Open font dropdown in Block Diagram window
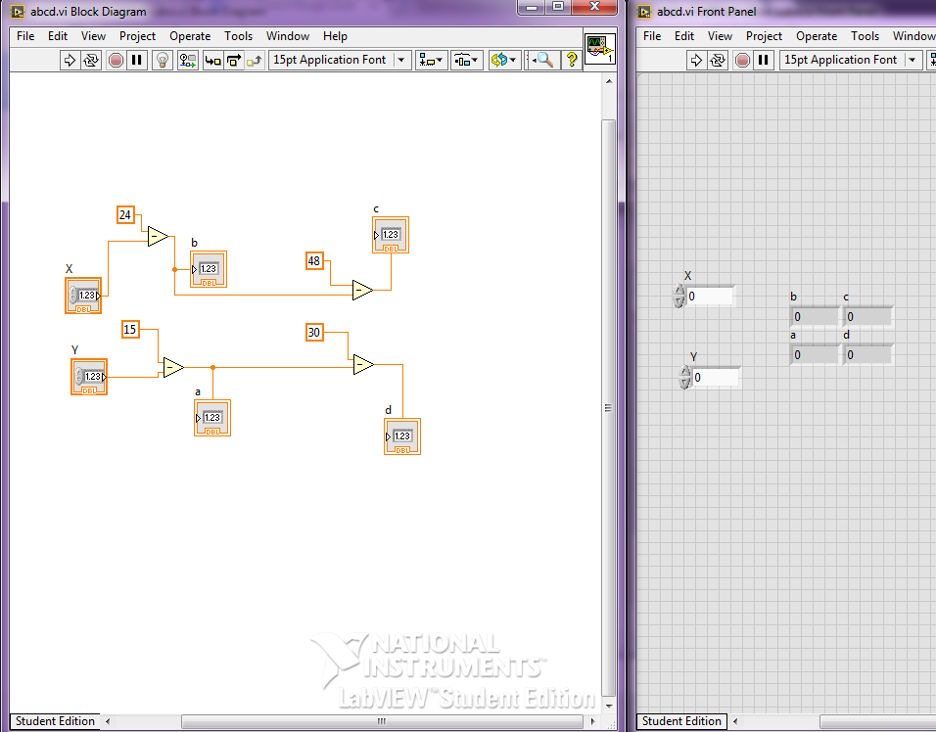This screenshot has height=732, width=936. [x=340, y=60]
